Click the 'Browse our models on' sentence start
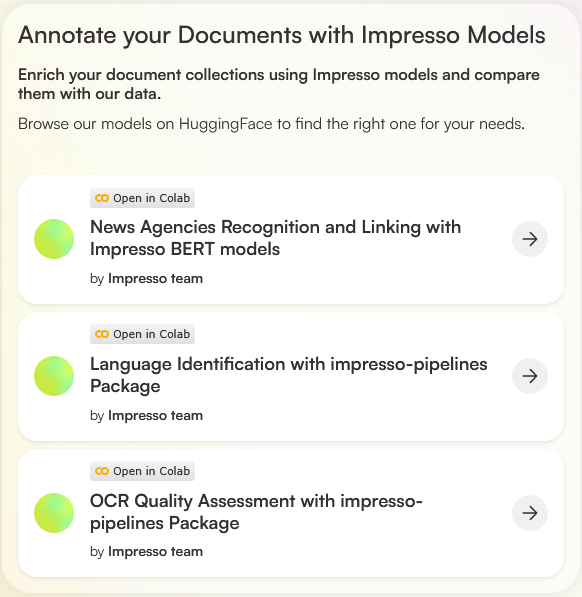582x597 pixels. (x=96, y=124)
